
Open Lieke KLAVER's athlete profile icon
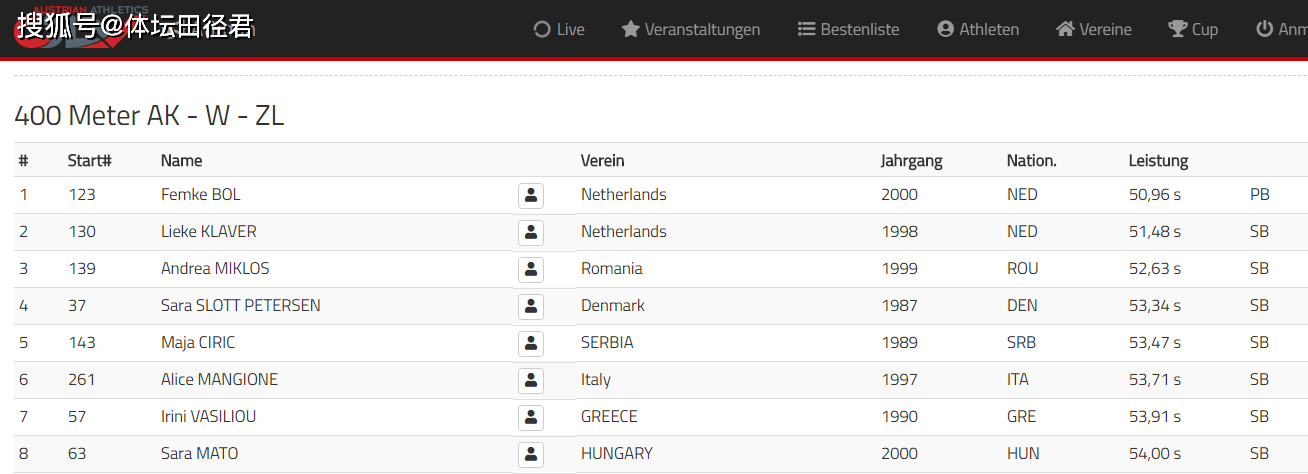(531, 232)
